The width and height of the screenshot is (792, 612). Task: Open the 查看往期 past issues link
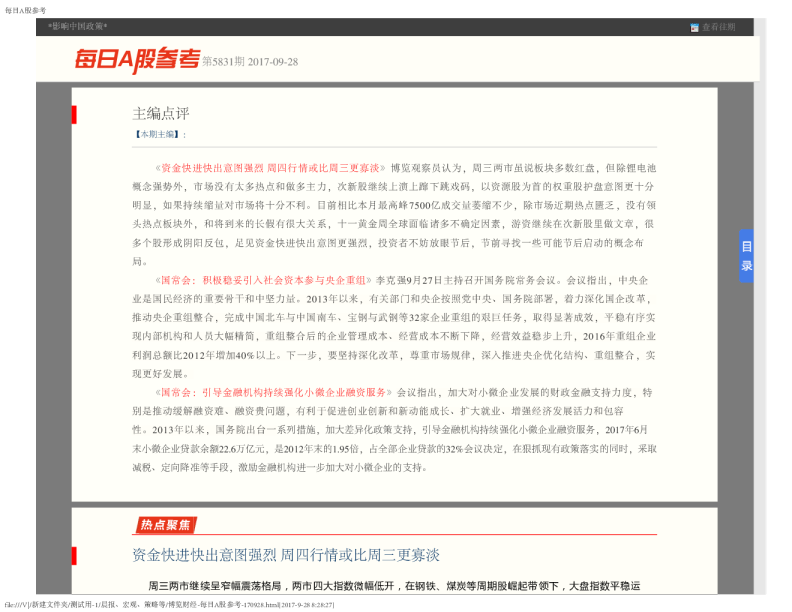click(x=718, y=27)
